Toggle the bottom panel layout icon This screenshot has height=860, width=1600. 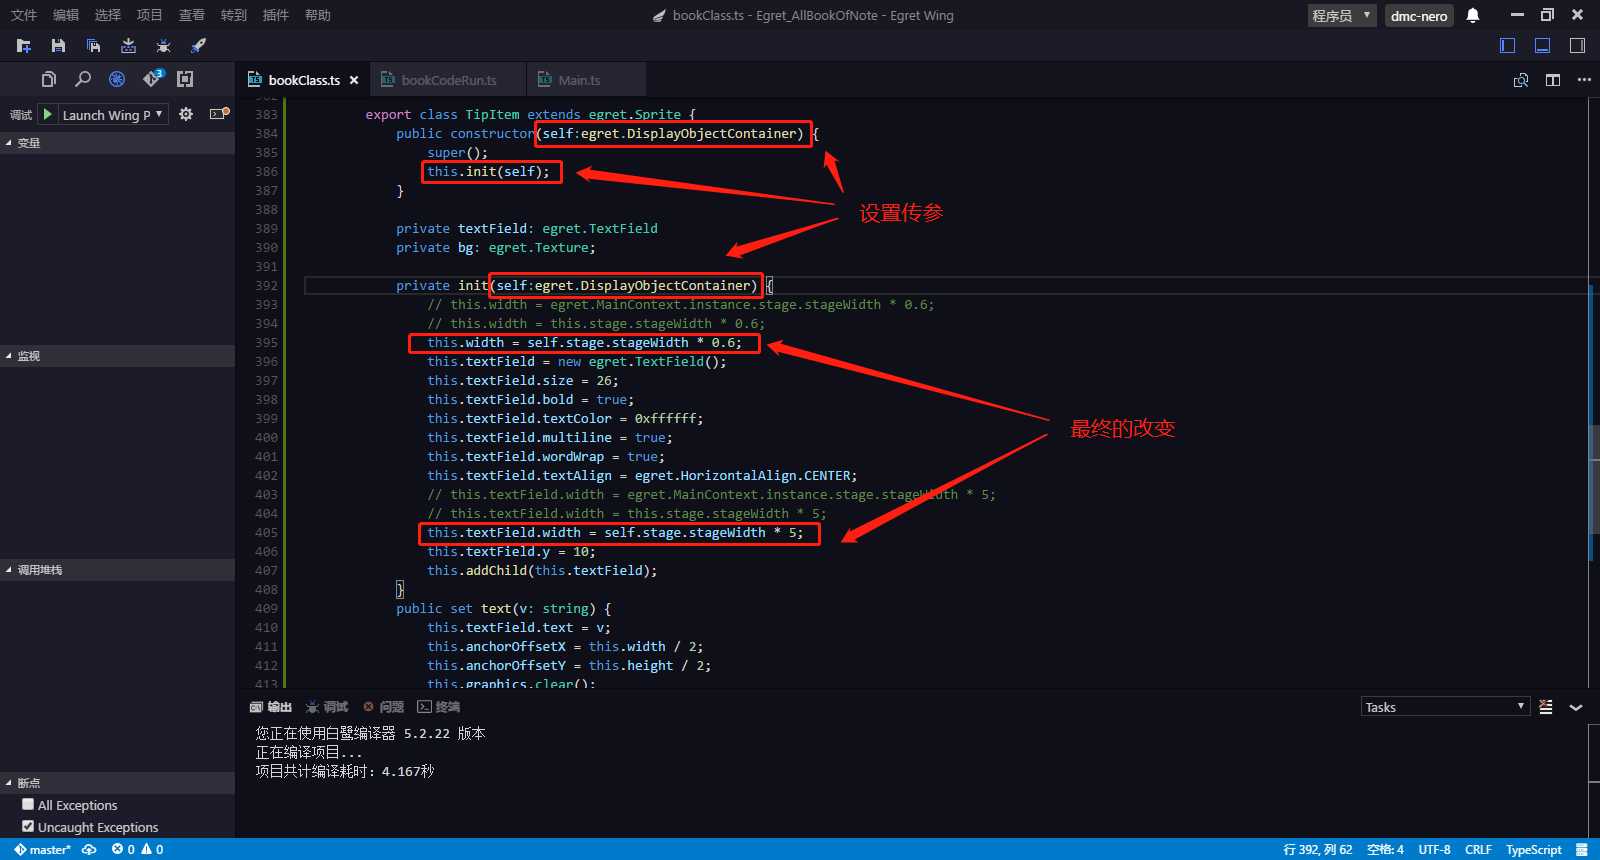coord(1542,45)
